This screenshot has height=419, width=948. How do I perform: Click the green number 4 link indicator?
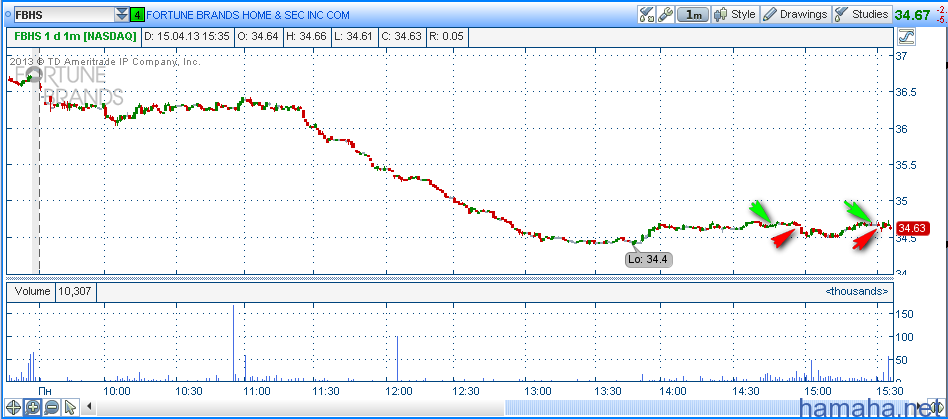[x=137, y=15]
